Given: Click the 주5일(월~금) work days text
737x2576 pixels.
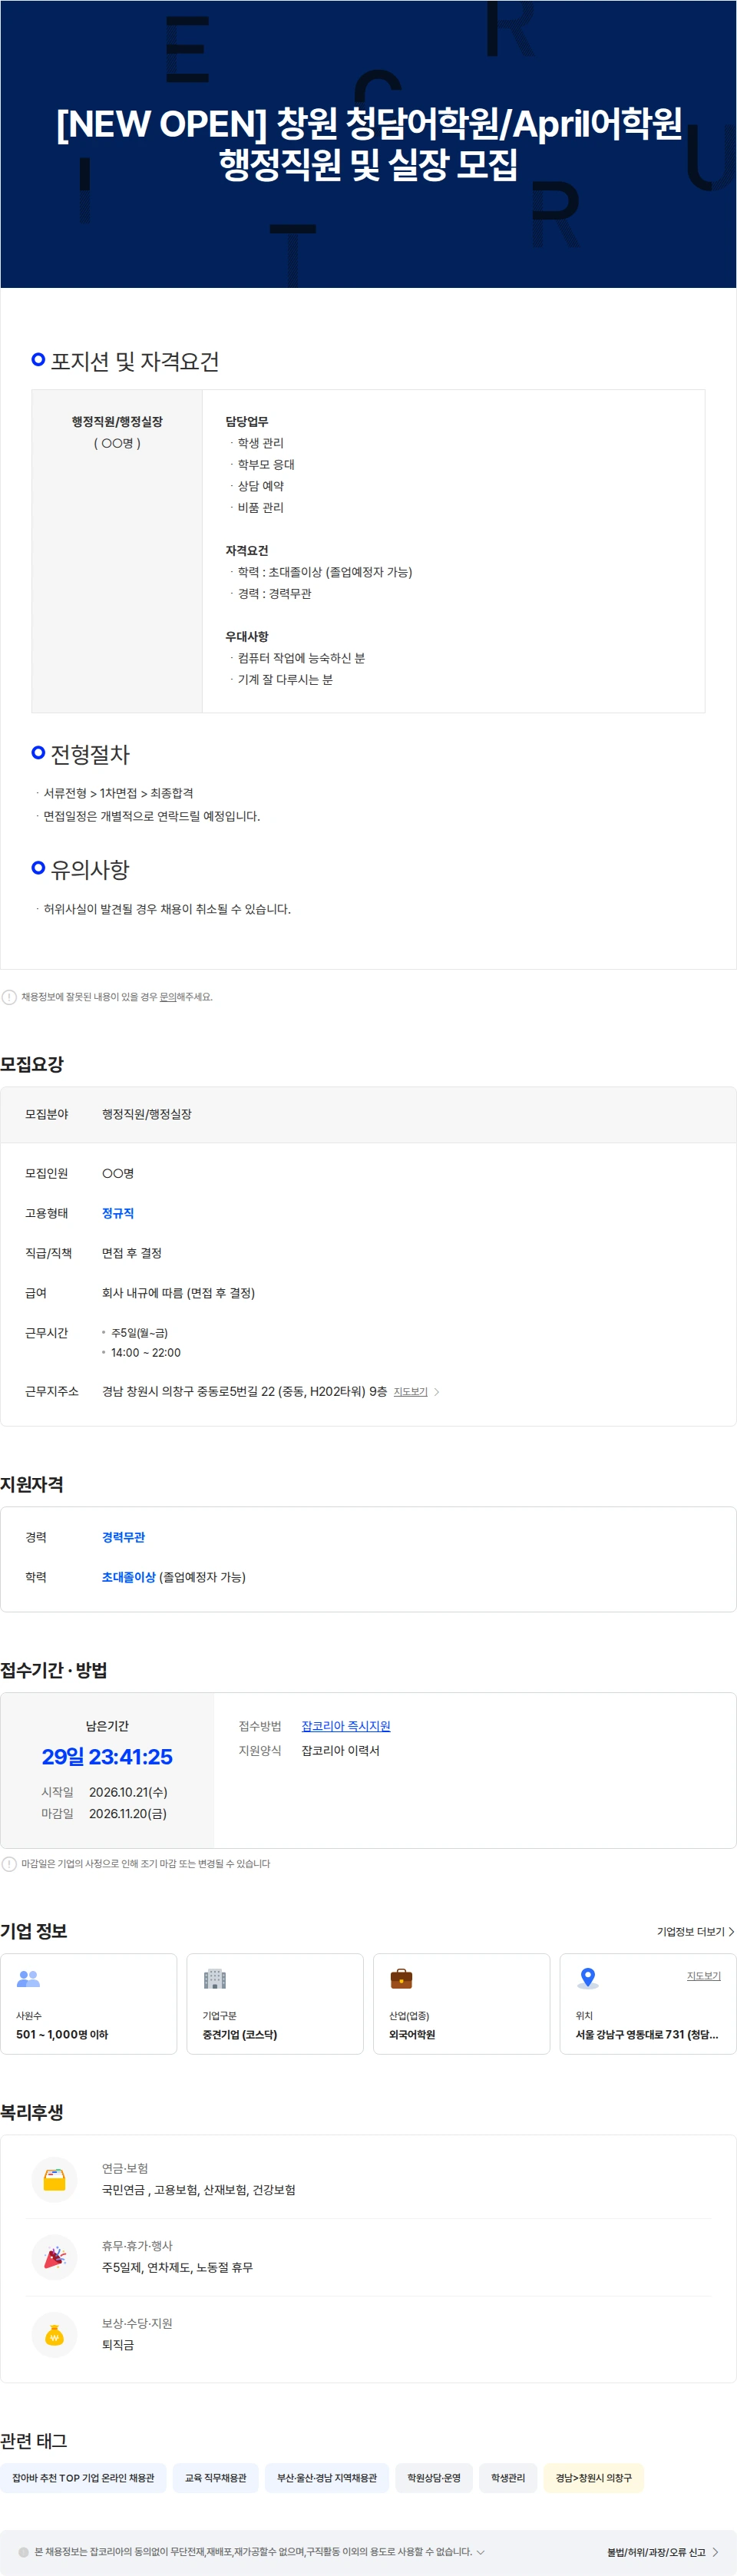Looking at the screenshot, I should [139, 1333].
